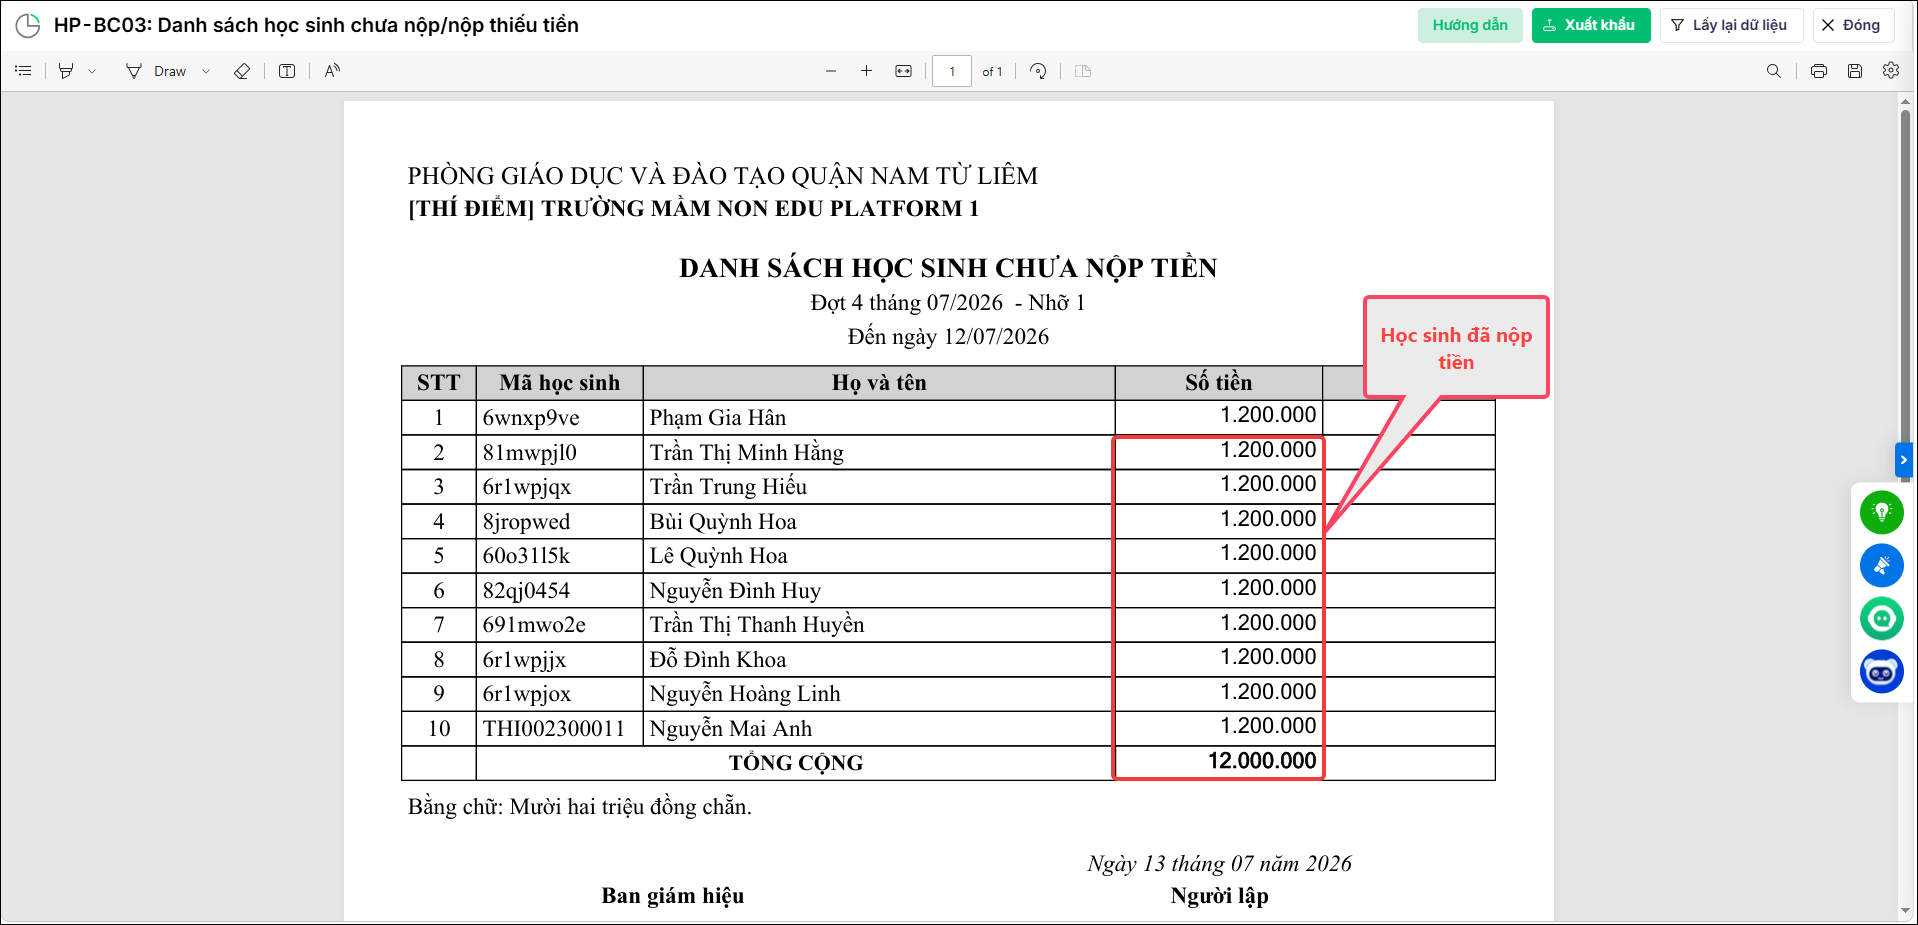Select student code 60o3115k

tap(526, 556)
